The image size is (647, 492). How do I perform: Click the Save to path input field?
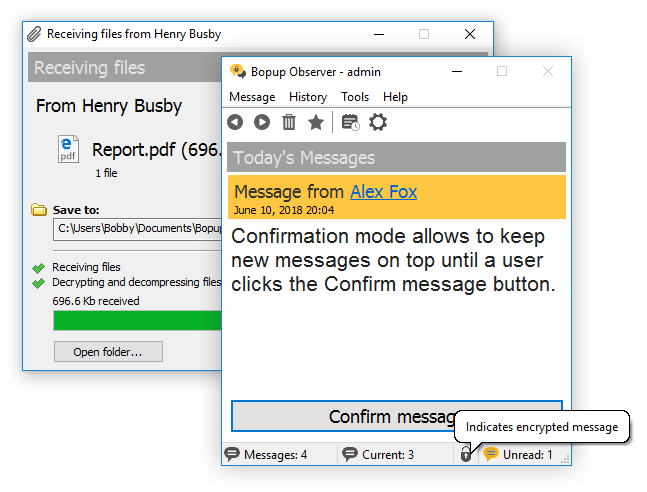(x=137, y=229)
